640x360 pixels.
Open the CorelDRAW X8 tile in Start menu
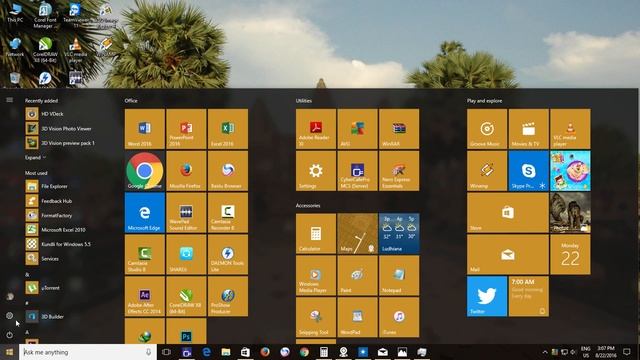point(186,296)
